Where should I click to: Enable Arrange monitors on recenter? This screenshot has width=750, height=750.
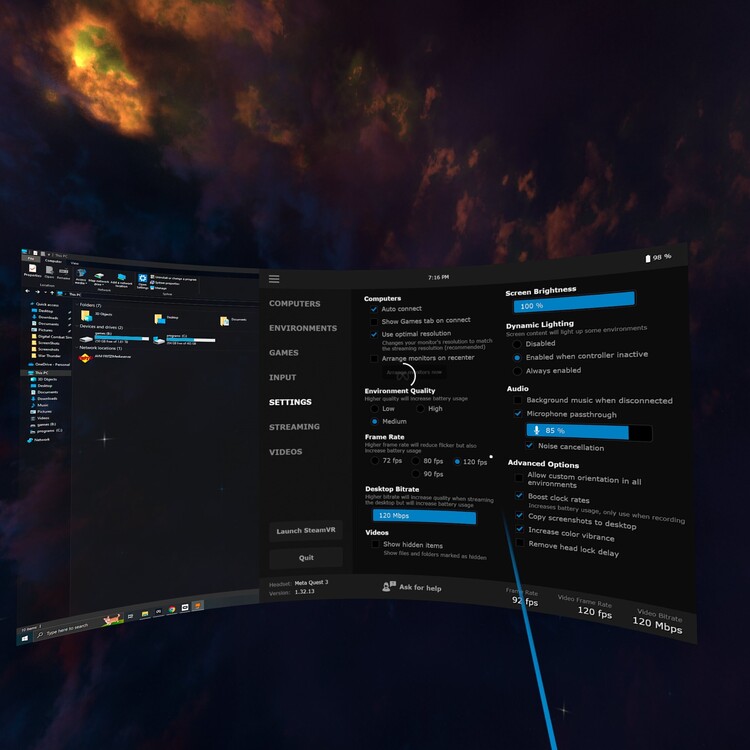374,359
